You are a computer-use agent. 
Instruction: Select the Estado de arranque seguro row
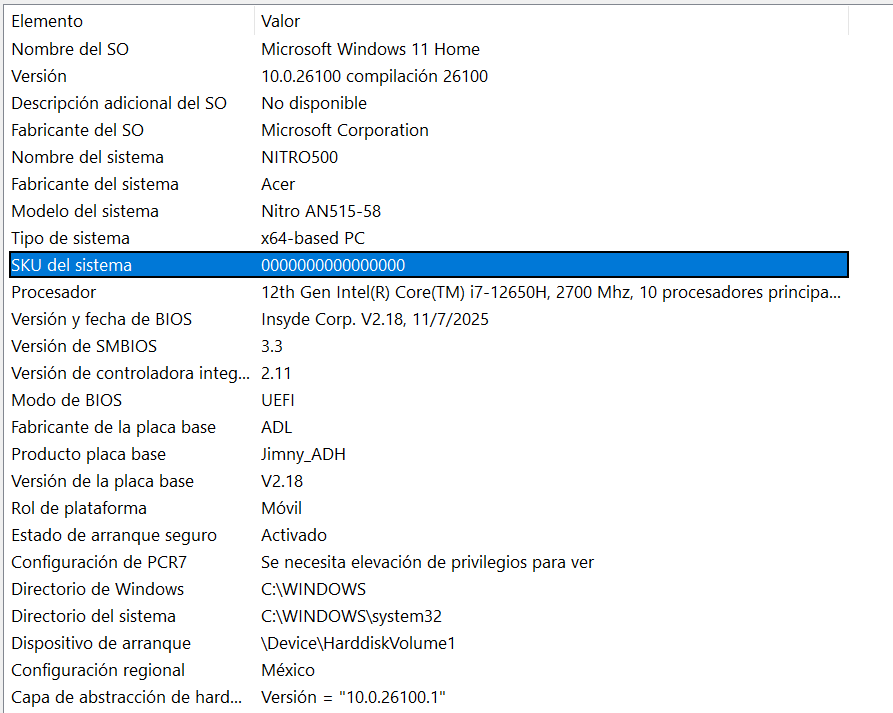(x=429, y=535)
